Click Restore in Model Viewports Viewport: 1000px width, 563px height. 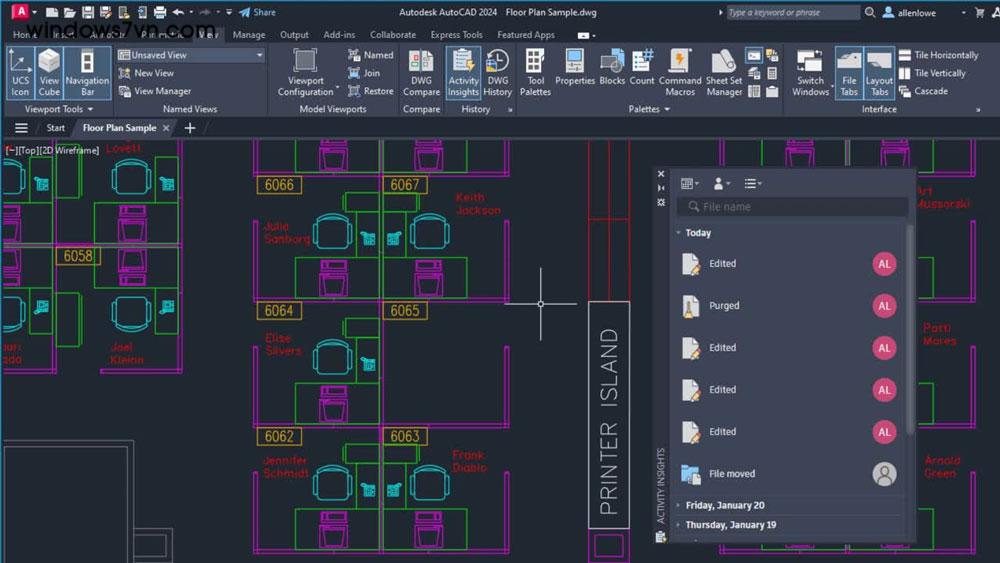coord(371,91)
